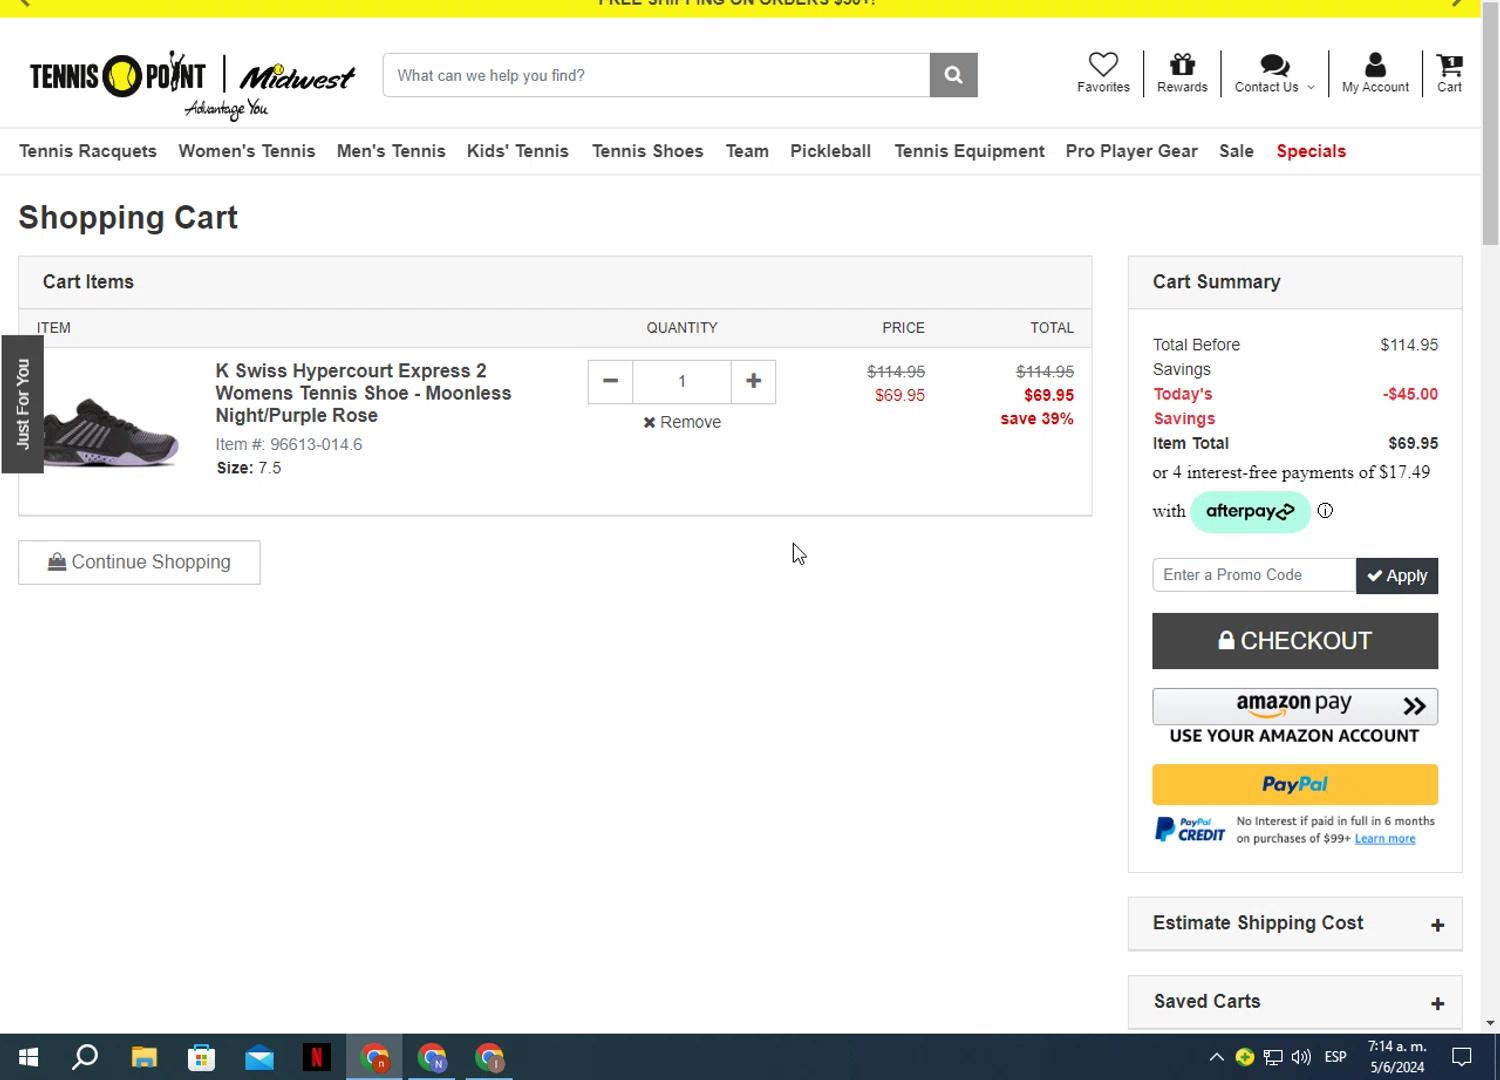Open My Account user icon

[x=1375, y=72]
